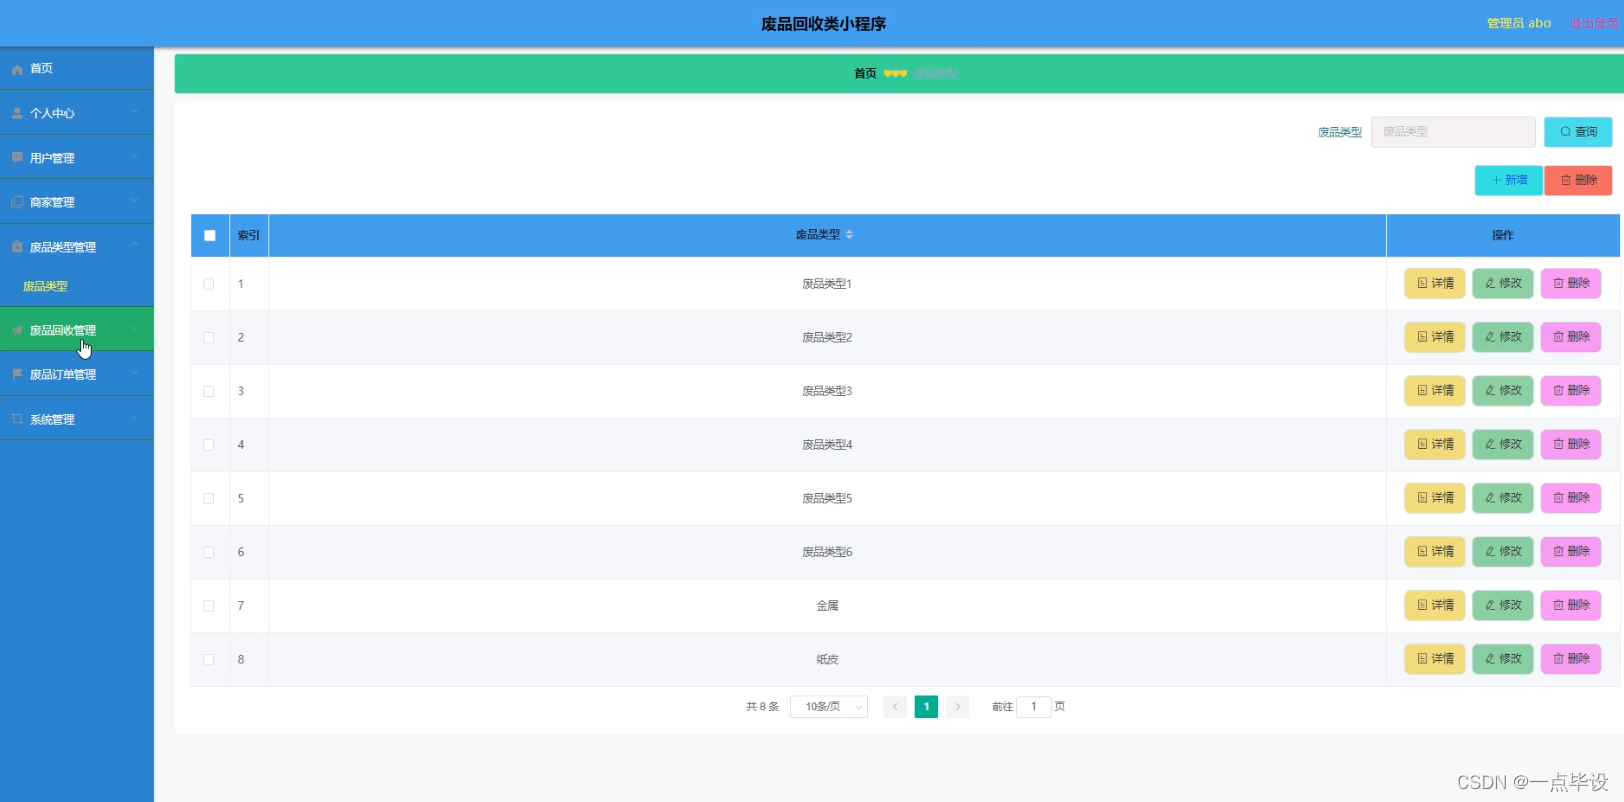
Task: Click 修改 for the 金属 row
Action: coord(1503,605)
